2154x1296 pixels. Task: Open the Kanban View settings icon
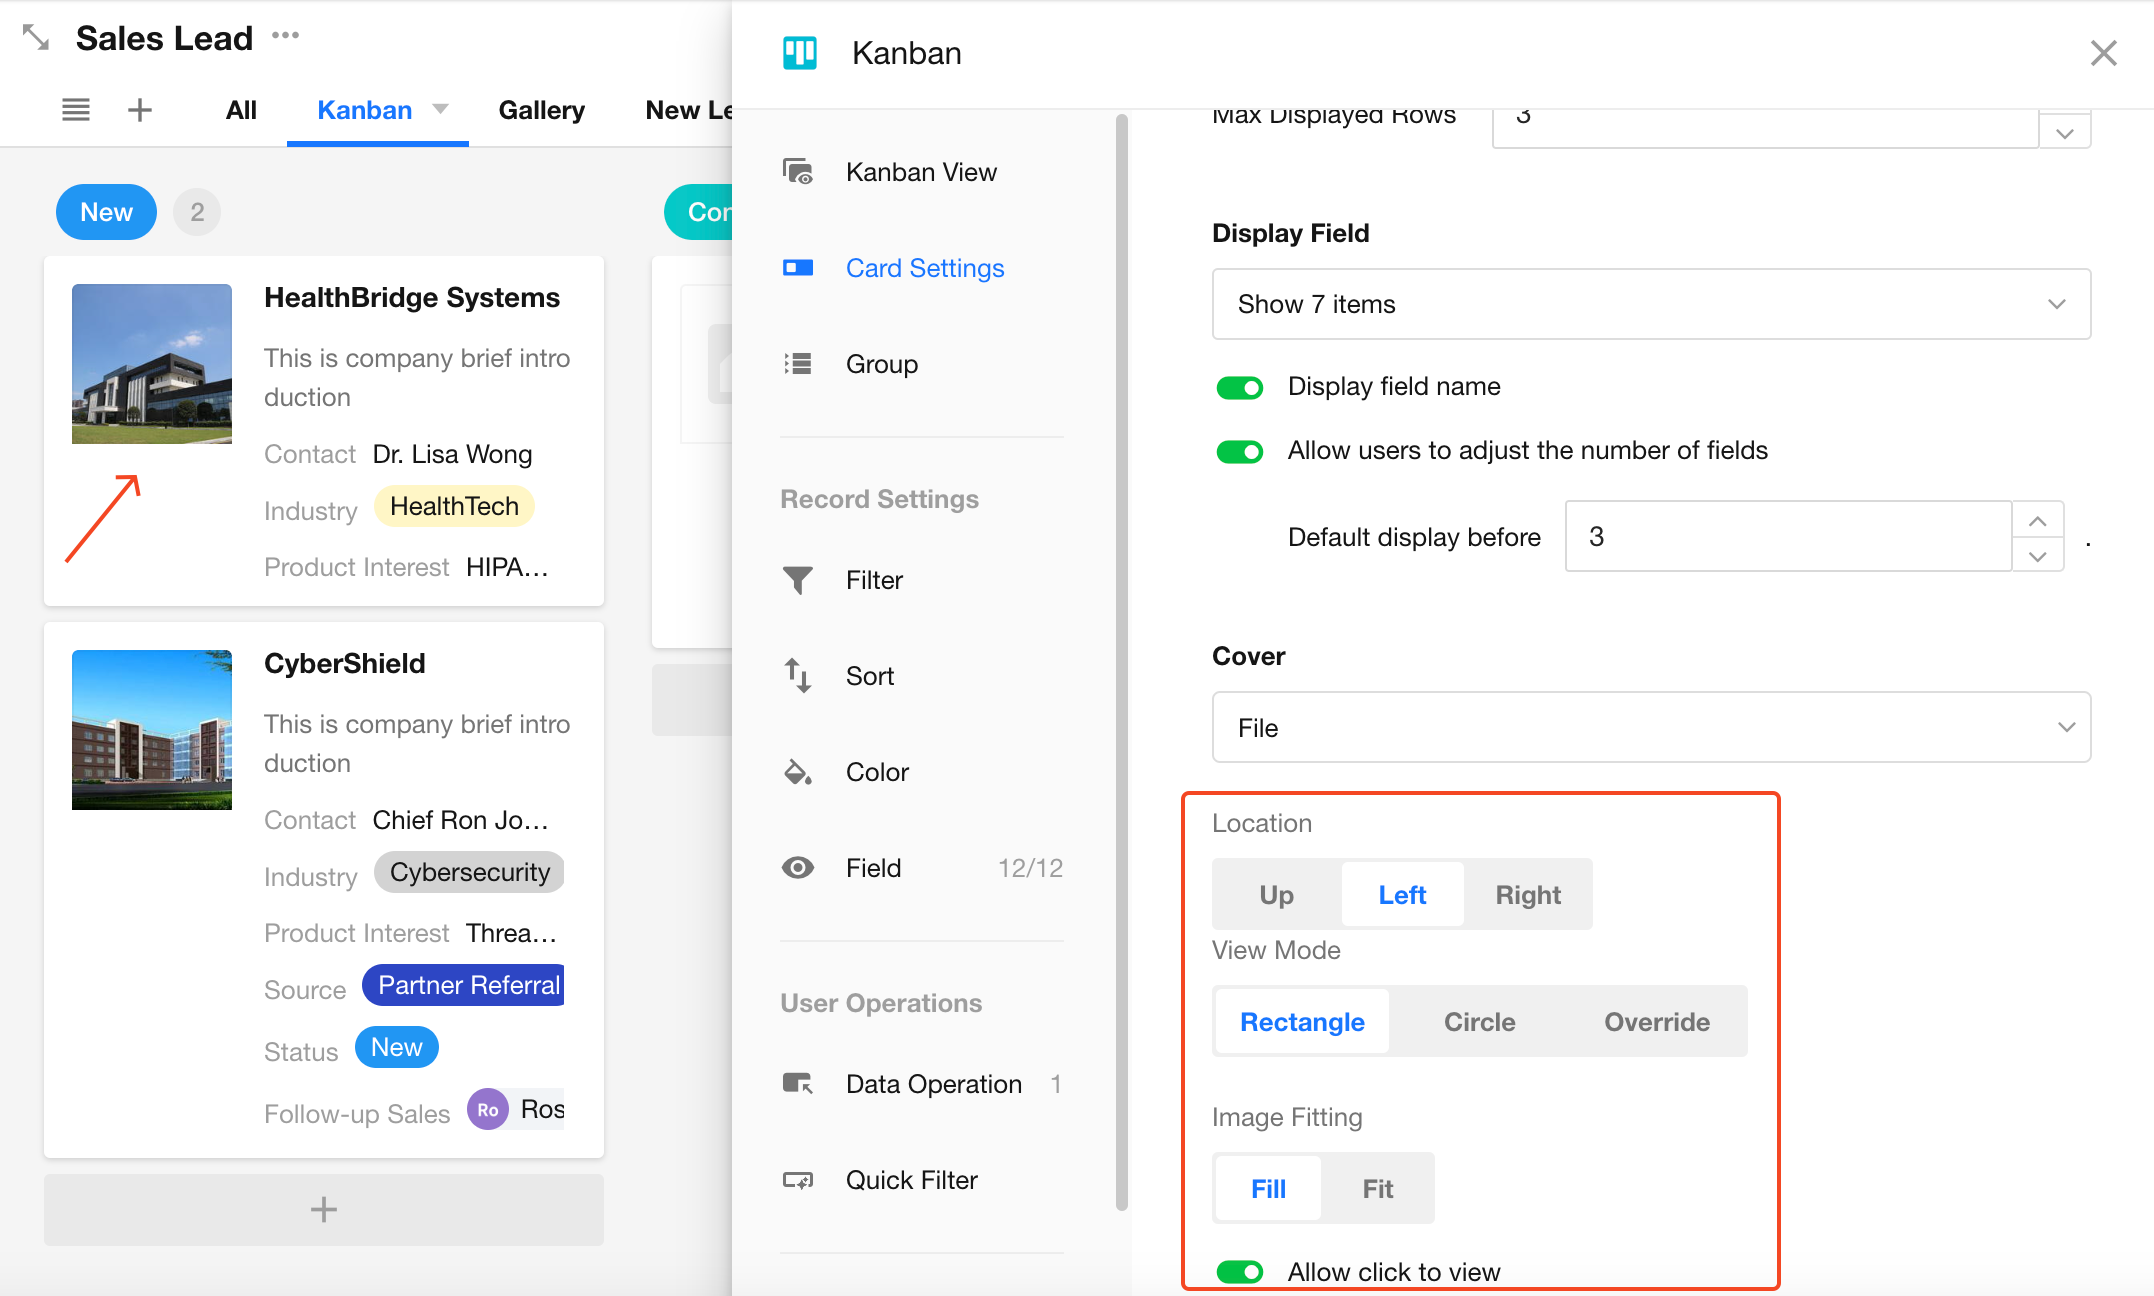pyautogui.click(x=797, y=172)
